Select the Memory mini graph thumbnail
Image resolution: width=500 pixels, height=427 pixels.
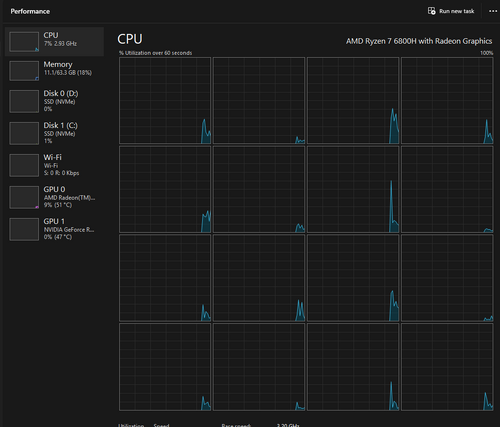click(24, 71)
